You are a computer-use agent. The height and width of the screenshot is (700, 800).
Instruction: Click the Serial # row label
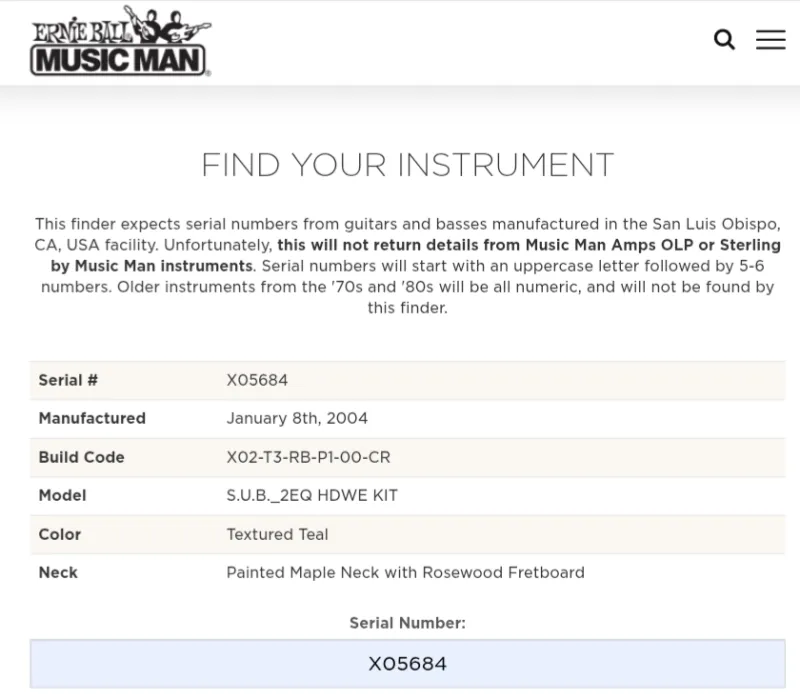[68, 380]
